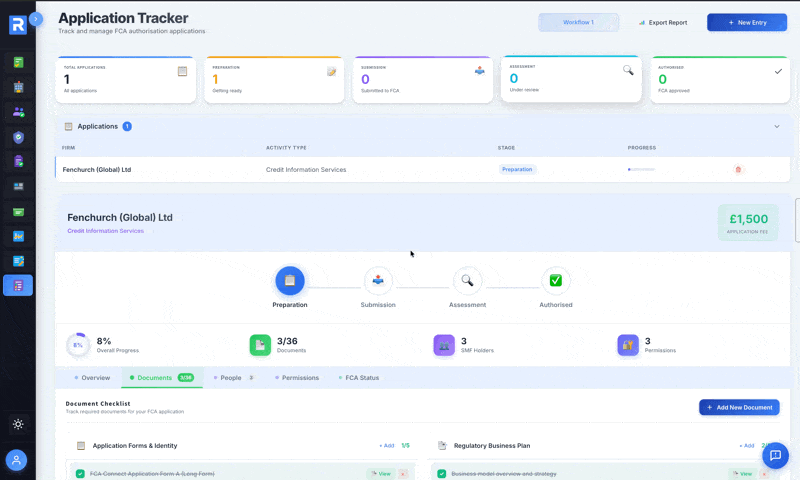Select the Preparation stage step icon
The width and height of the screenshot is (800, 480).
pos(290,281)
